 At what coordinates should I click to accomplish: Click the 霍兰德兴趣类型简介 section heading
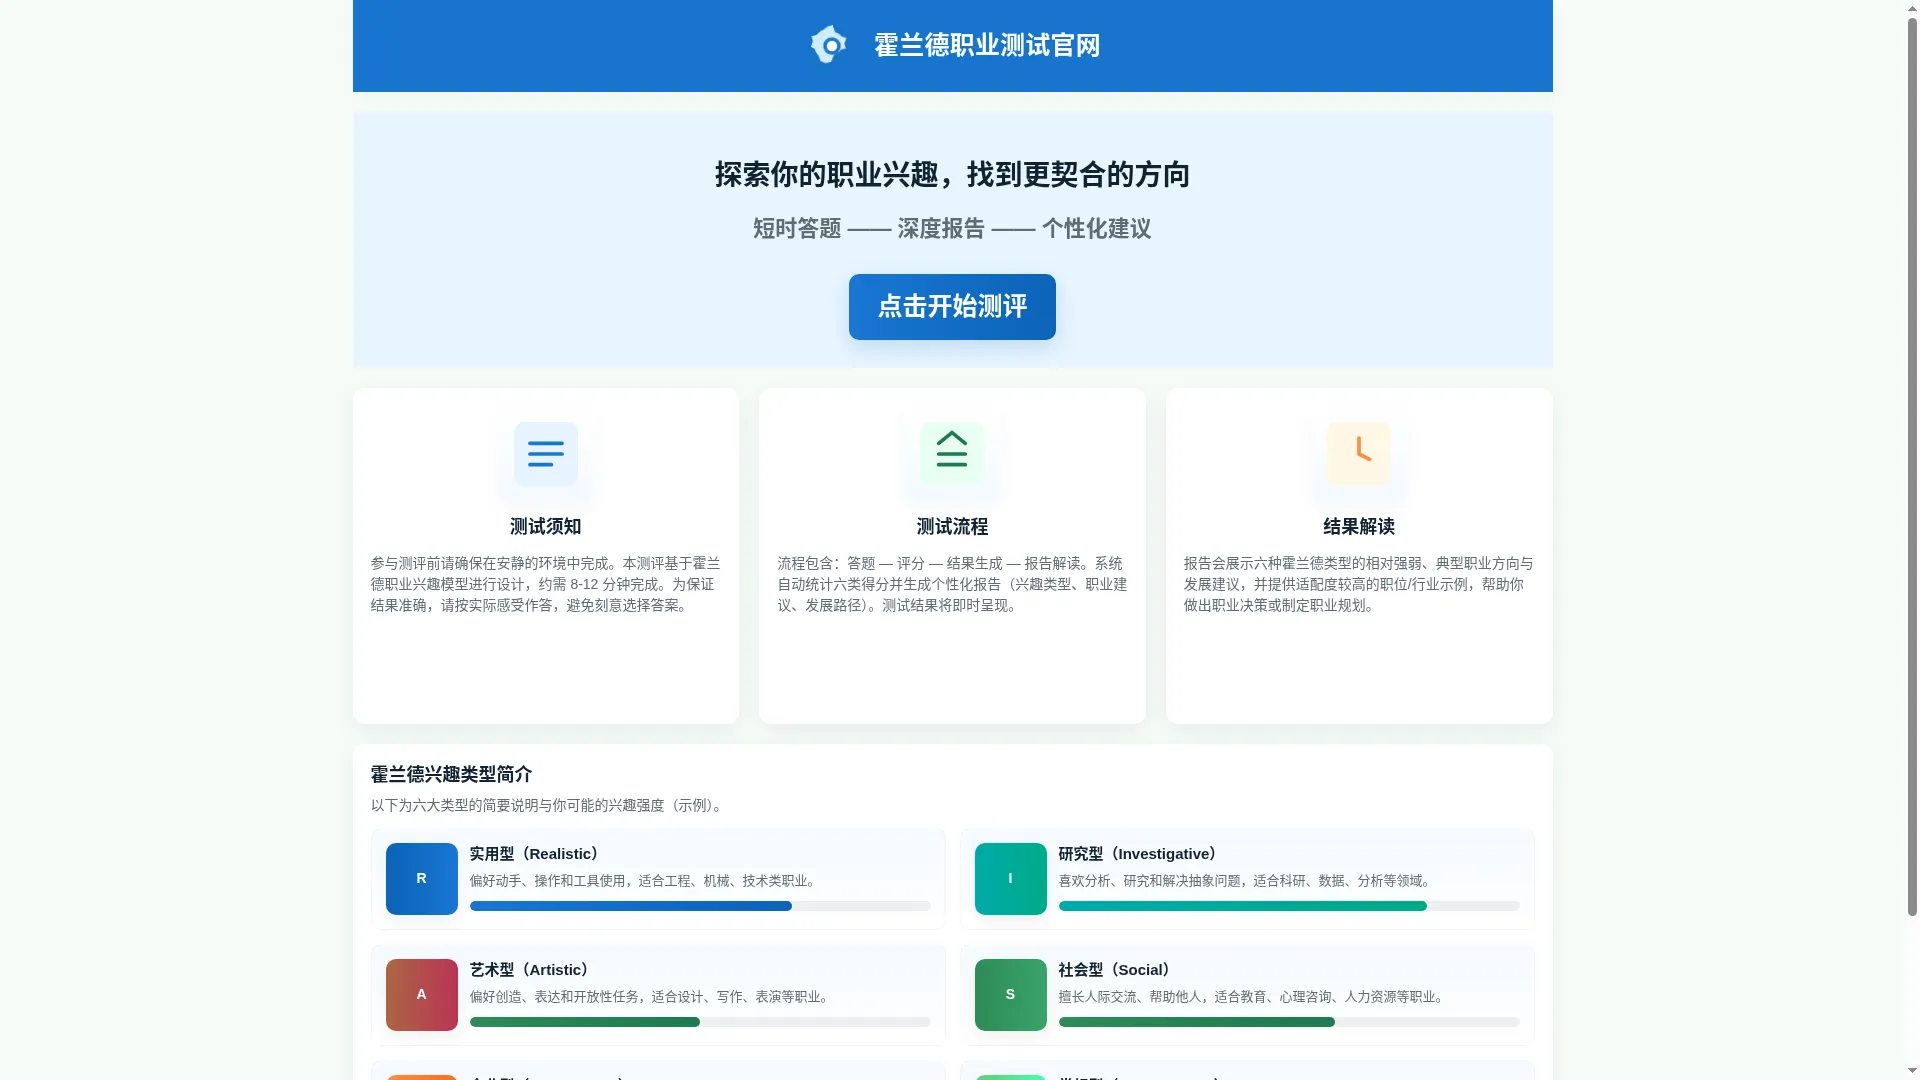pyautogui.click(x=451, y=775)
